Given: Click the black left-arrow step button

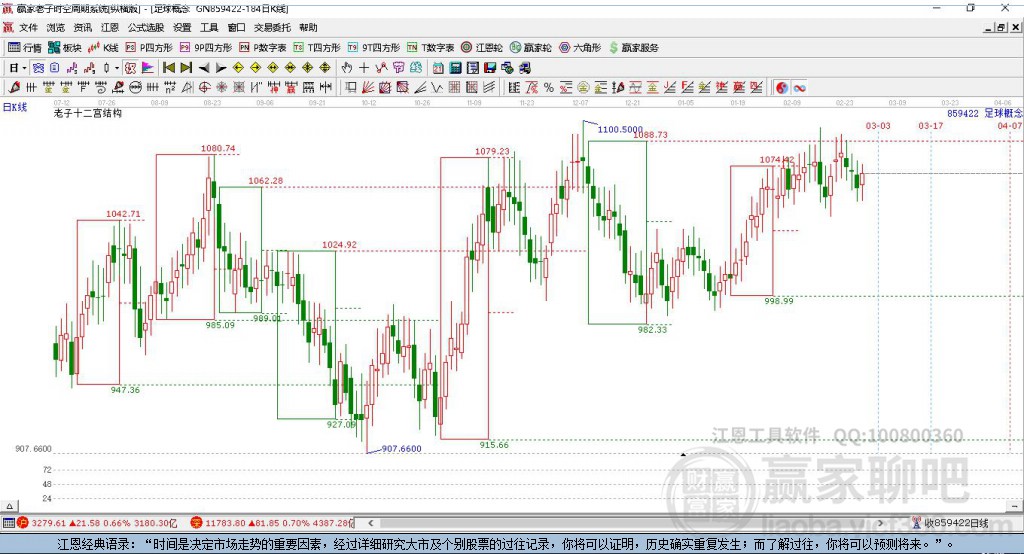Looking at the screenshot, I should pos(204,67).
